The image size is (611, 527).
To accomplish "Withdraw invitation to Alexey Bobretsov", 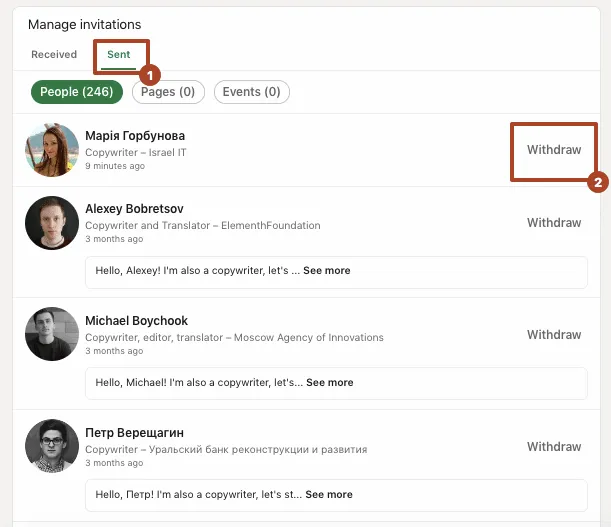I will pyautogui.click(x=554, y=223).
